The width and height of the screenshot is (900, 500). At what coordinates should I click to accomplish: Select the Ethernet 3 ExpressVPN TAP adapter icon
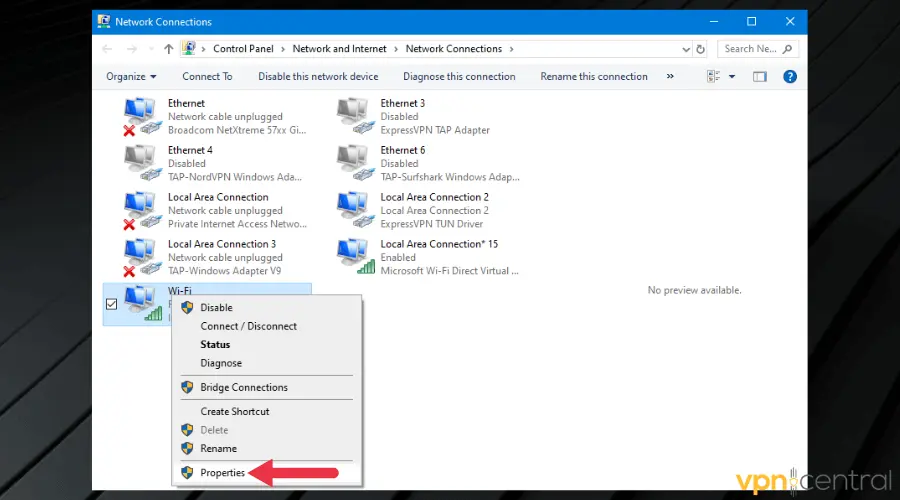(355, 116)
